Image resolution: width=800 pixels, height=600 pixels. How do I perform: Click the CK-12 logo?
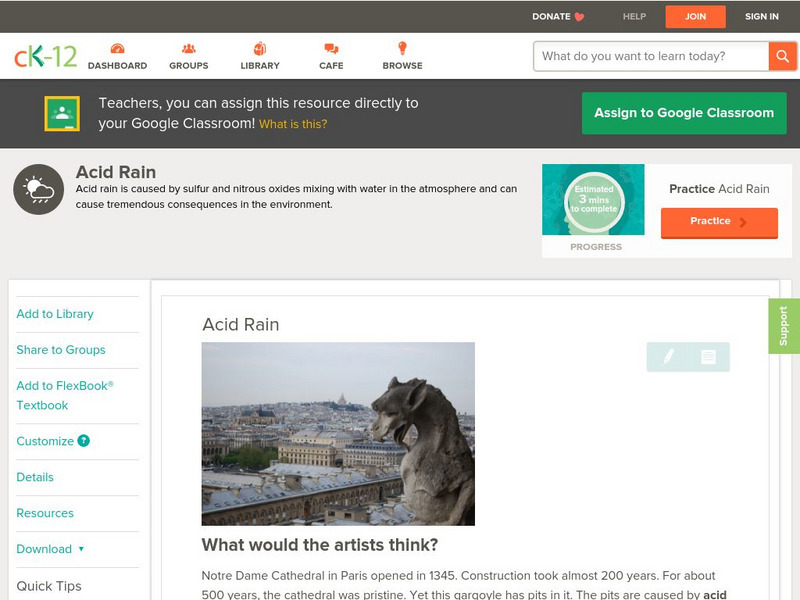click(45, 57)
